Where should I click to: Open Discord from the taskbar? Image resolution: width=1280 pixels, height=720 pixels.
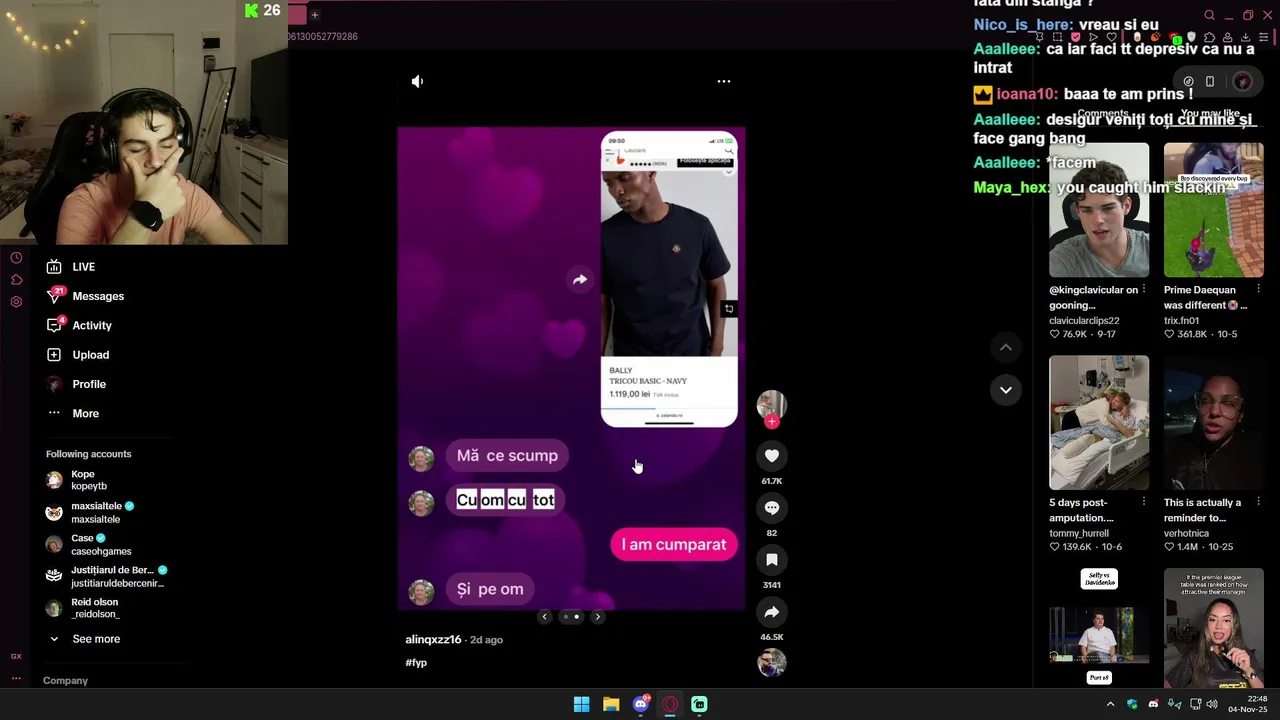640,704
